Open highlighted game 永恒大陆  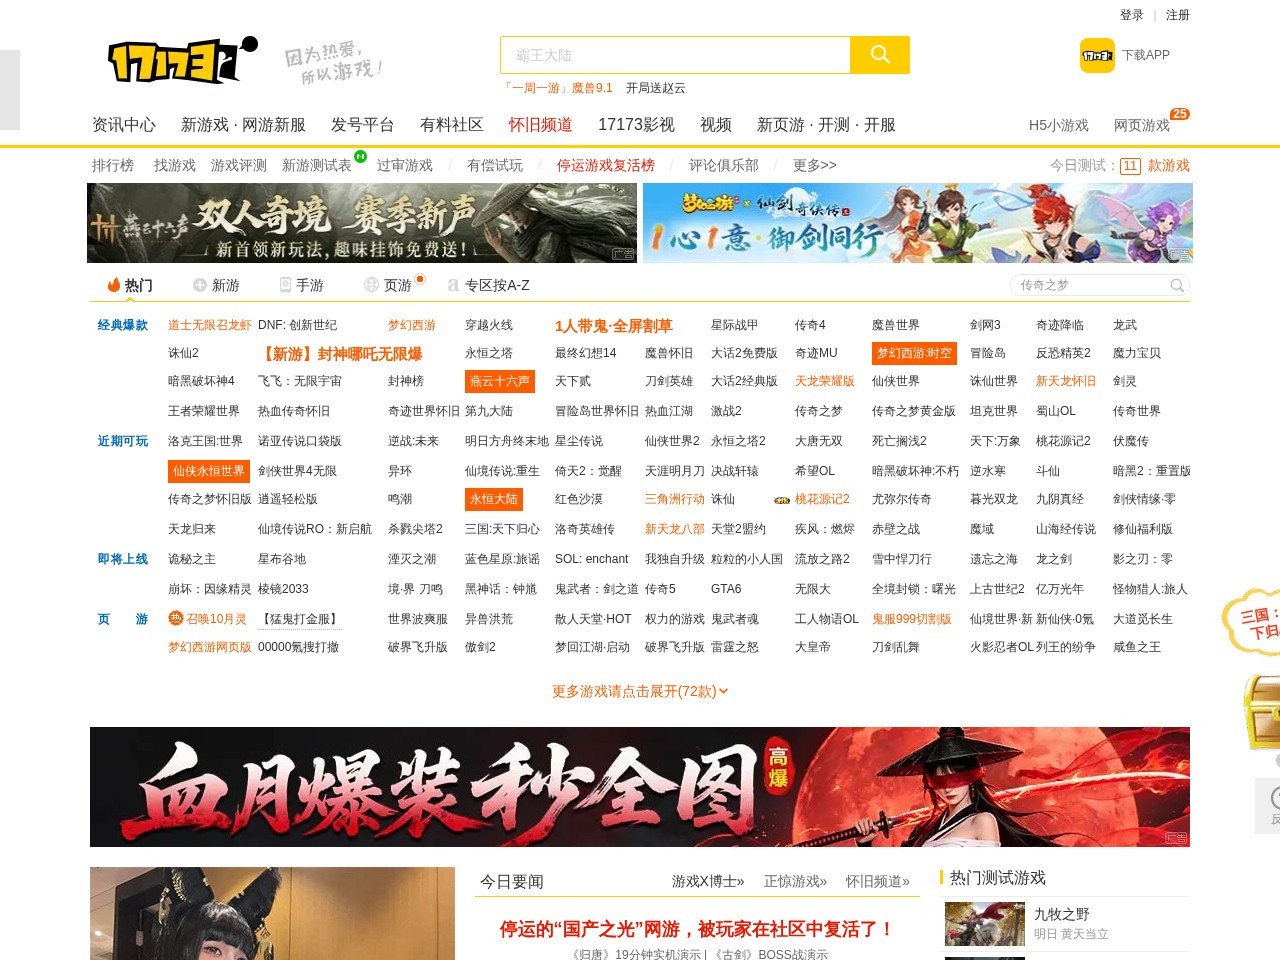[x=494, y=499]
